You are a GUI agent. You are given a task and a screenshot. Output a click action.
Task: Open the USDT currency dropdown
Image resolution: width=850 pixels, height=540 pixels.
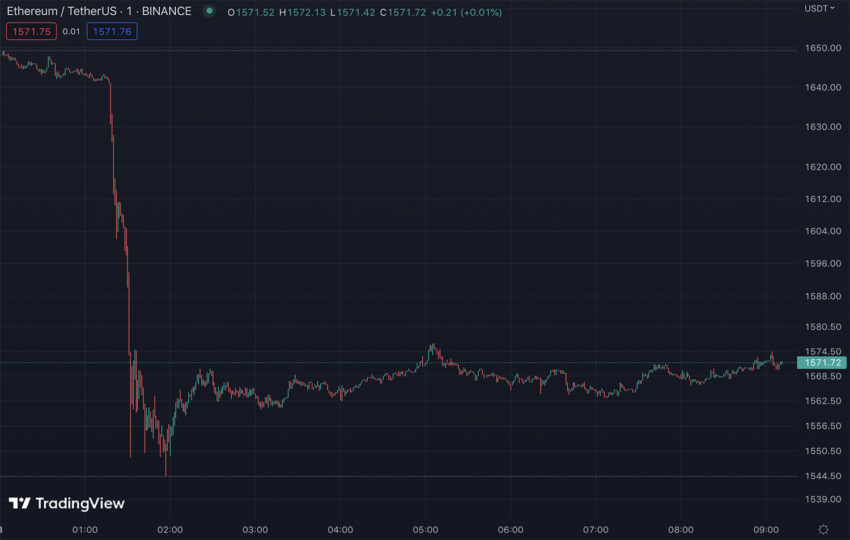[x=819, y=9]
